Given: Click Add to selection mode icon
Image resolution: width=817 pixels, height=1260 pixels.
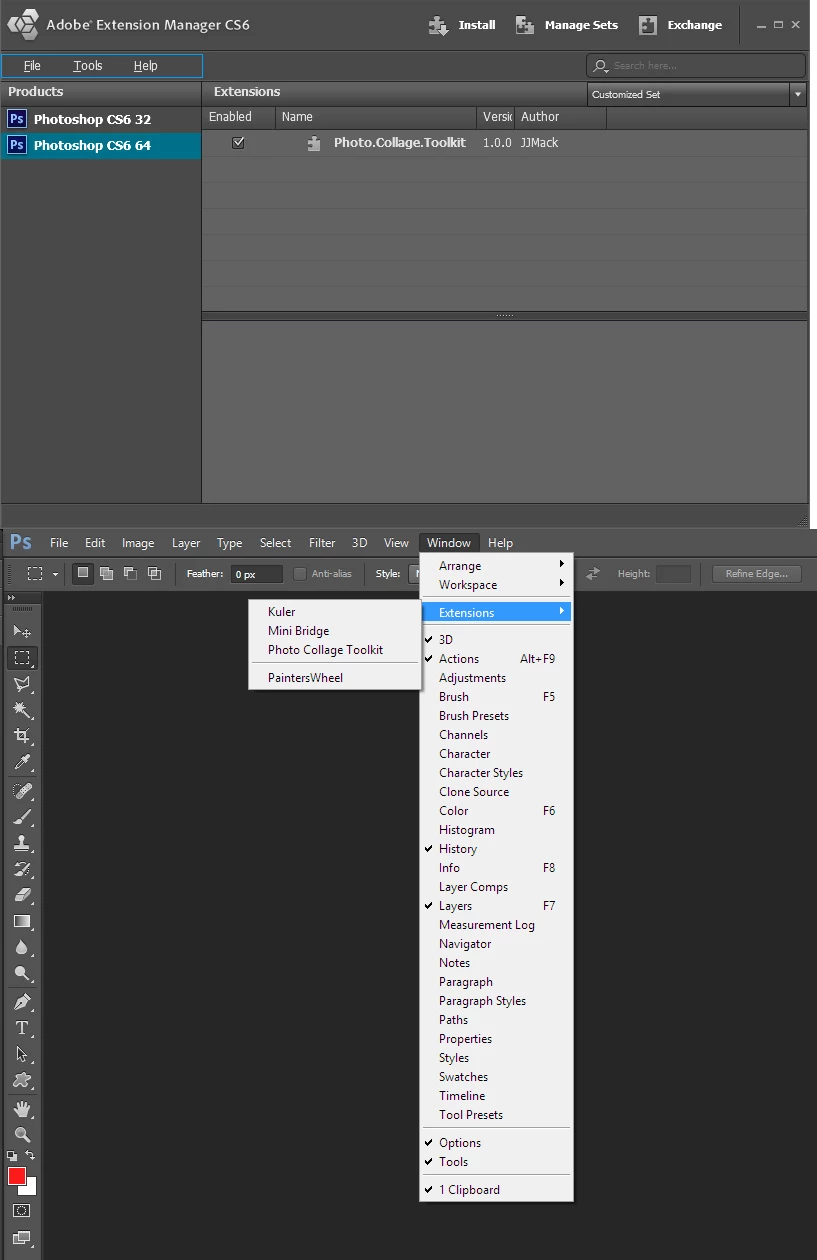Looking at the screenshot, I should coord(106,574).
